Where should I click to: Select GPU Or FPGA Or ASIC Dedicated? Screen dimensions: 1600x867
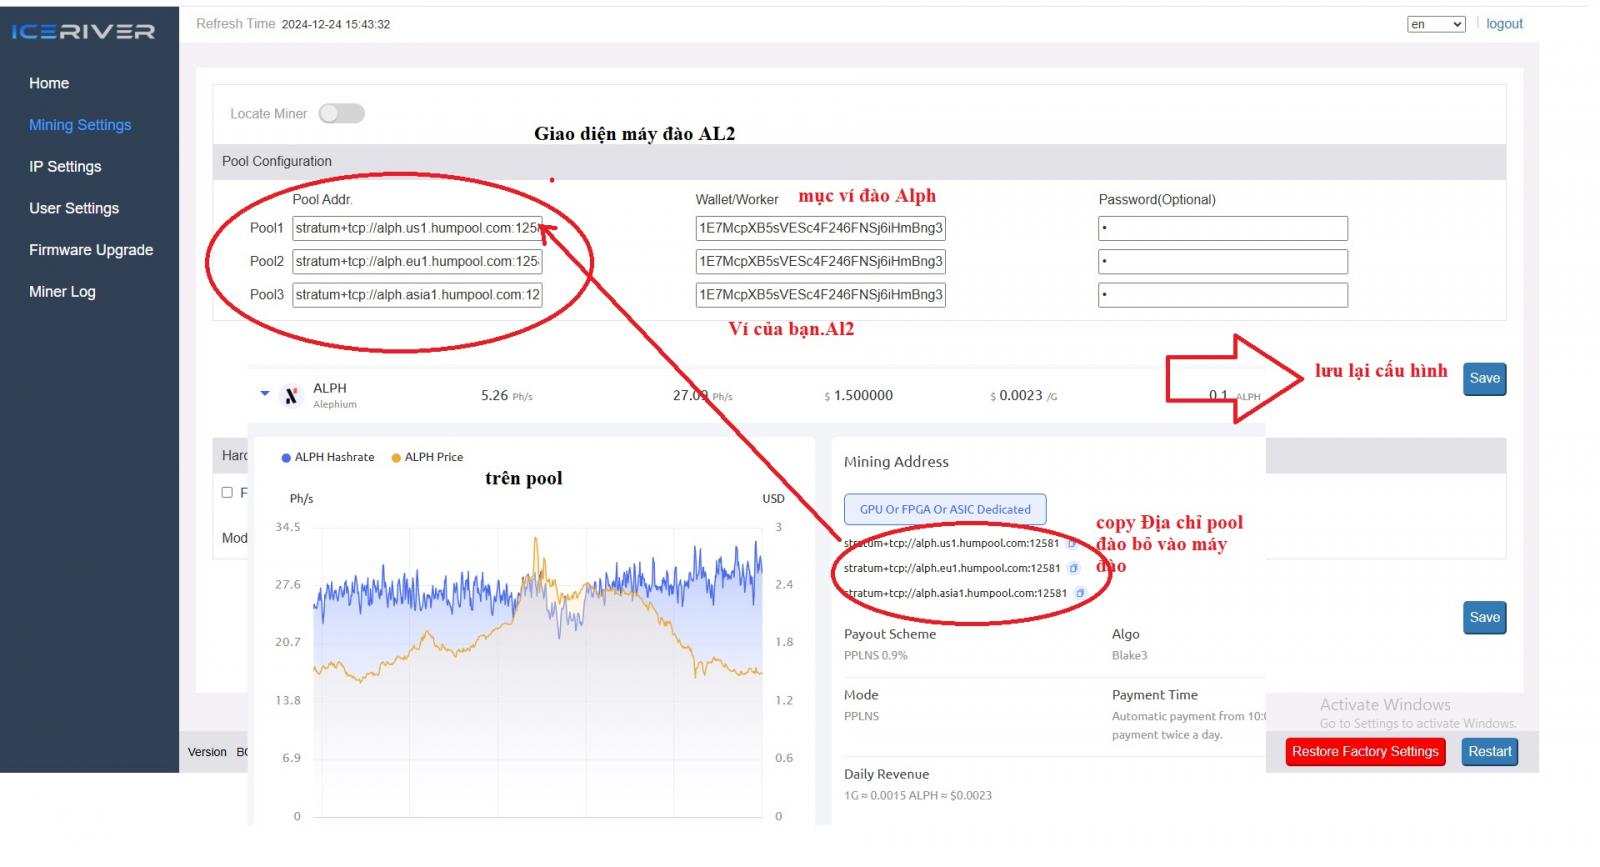click(x=945, y=509)
